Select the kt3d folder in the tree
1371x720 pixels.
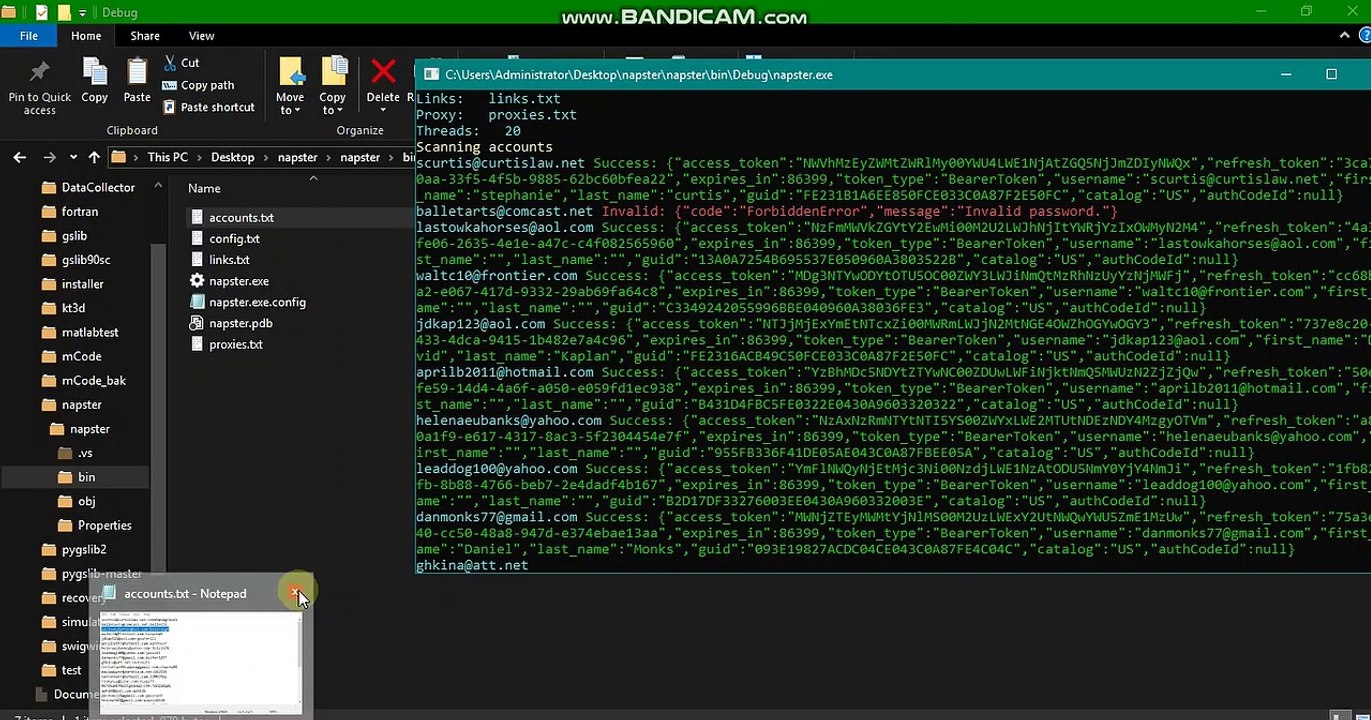click(73, 308)
